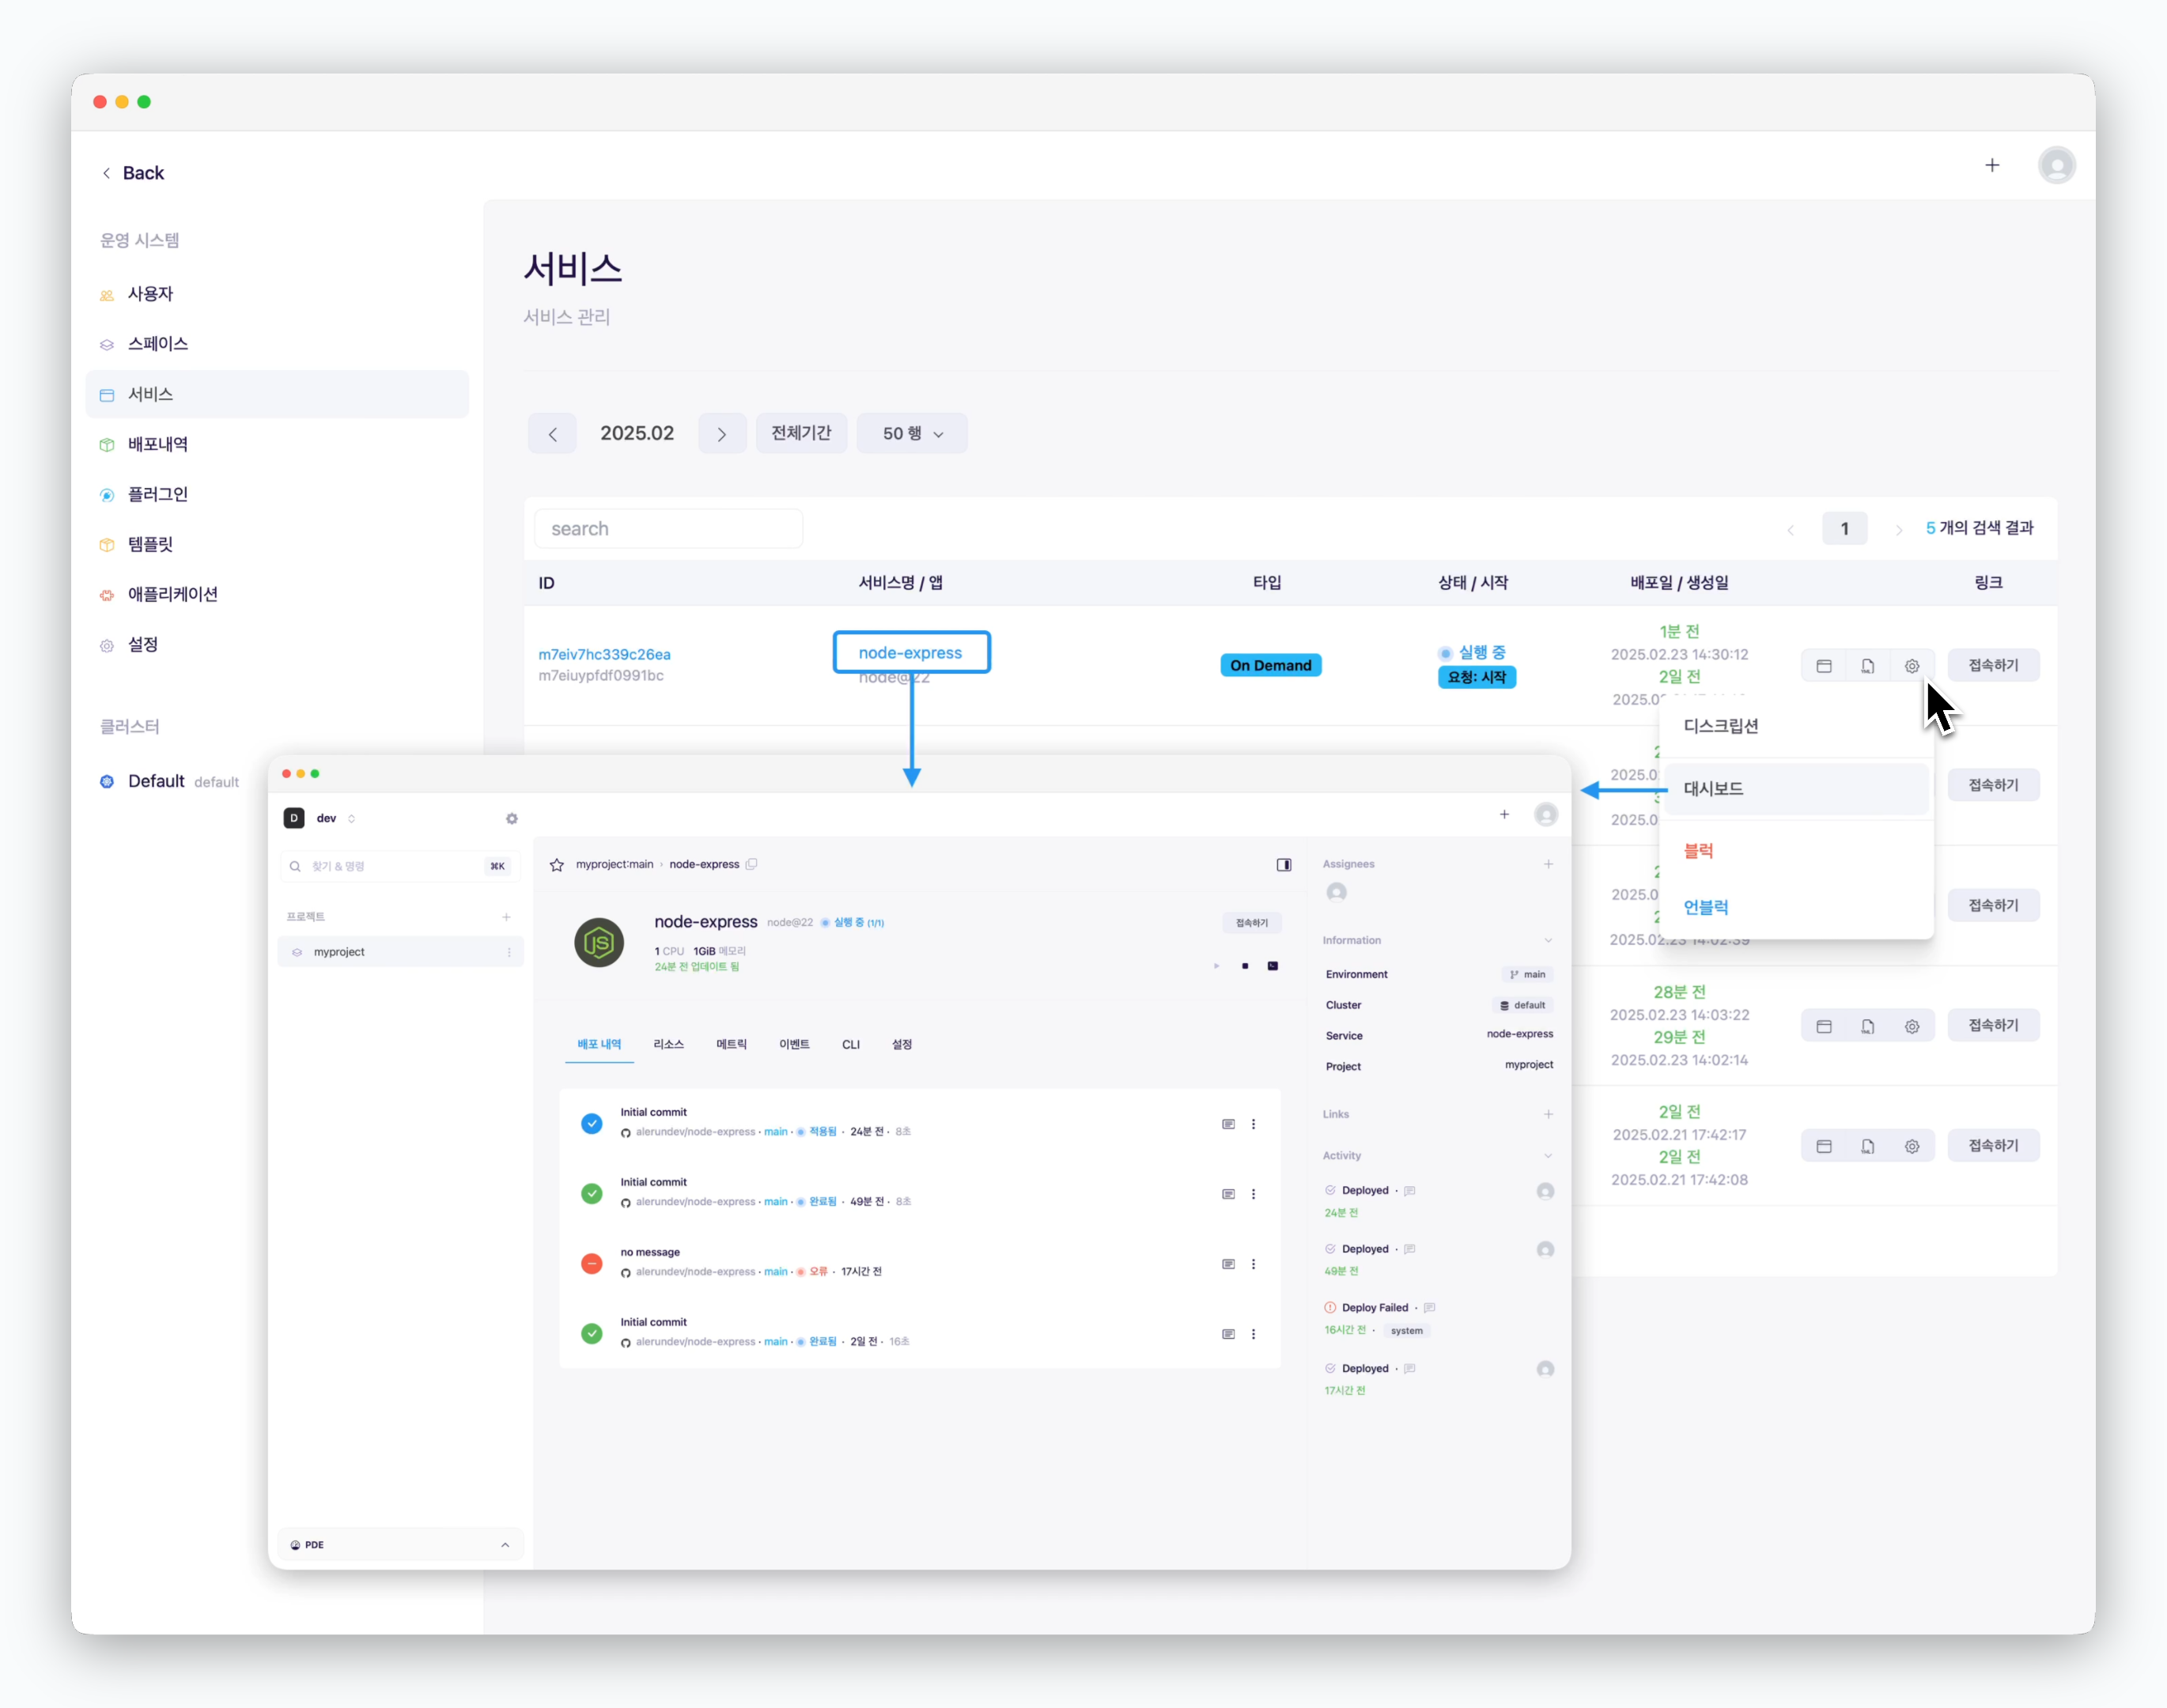Open the dev workspace switcher
This screenshot has width=2167, height=1708.
(320, 818)
